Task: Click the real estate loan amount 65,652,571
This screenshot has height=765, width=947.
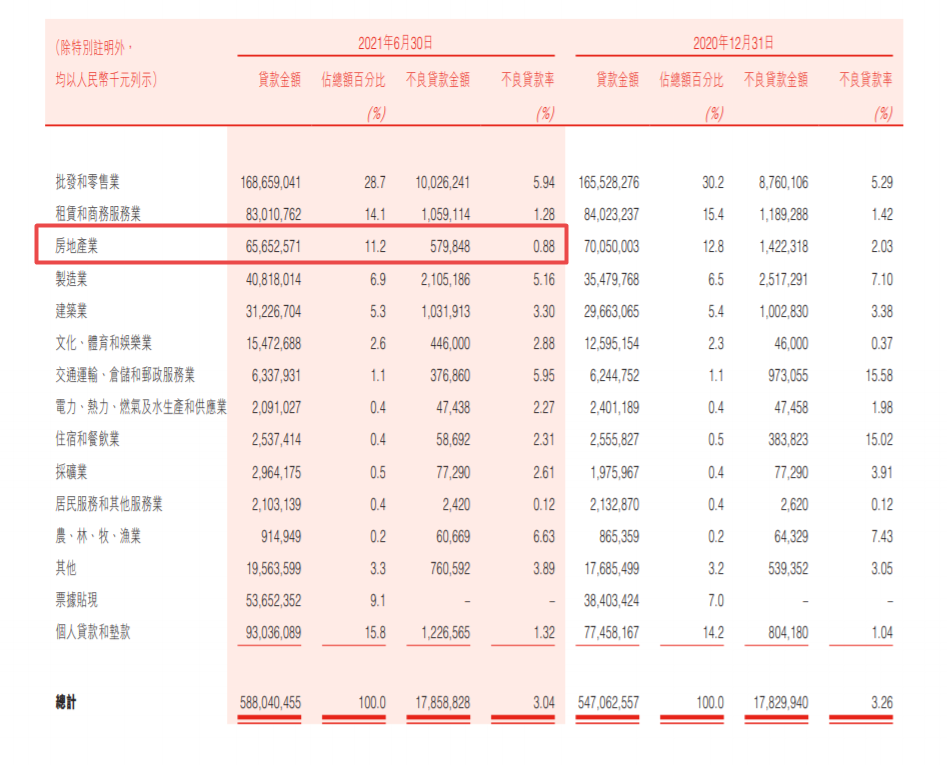Action: click(x=273, y=246)
